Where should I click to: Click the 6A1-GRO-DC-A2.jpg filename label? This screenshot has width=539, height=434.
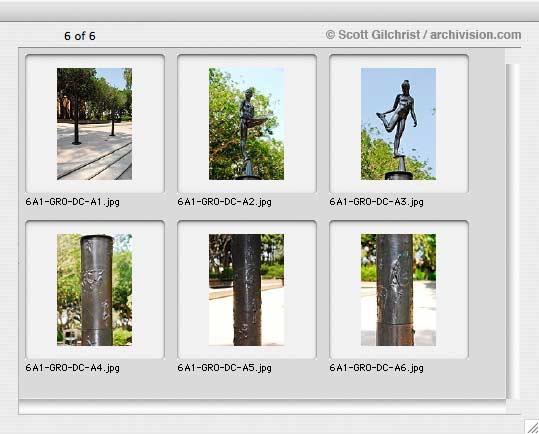click(x=224, y=202)
